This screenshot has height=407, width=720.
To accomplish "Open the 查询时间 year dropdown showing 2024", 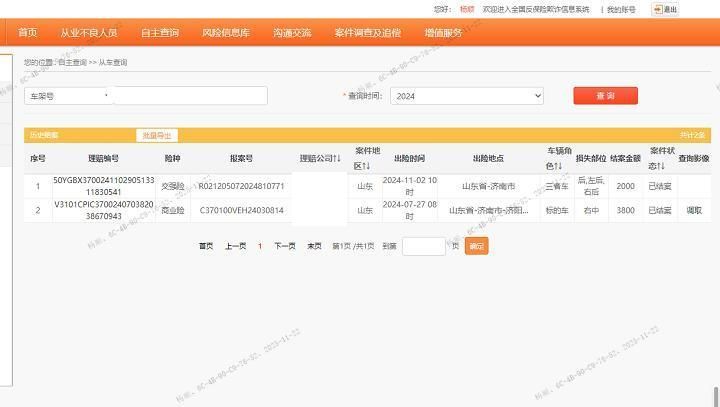I will click(x=466, y=96).
